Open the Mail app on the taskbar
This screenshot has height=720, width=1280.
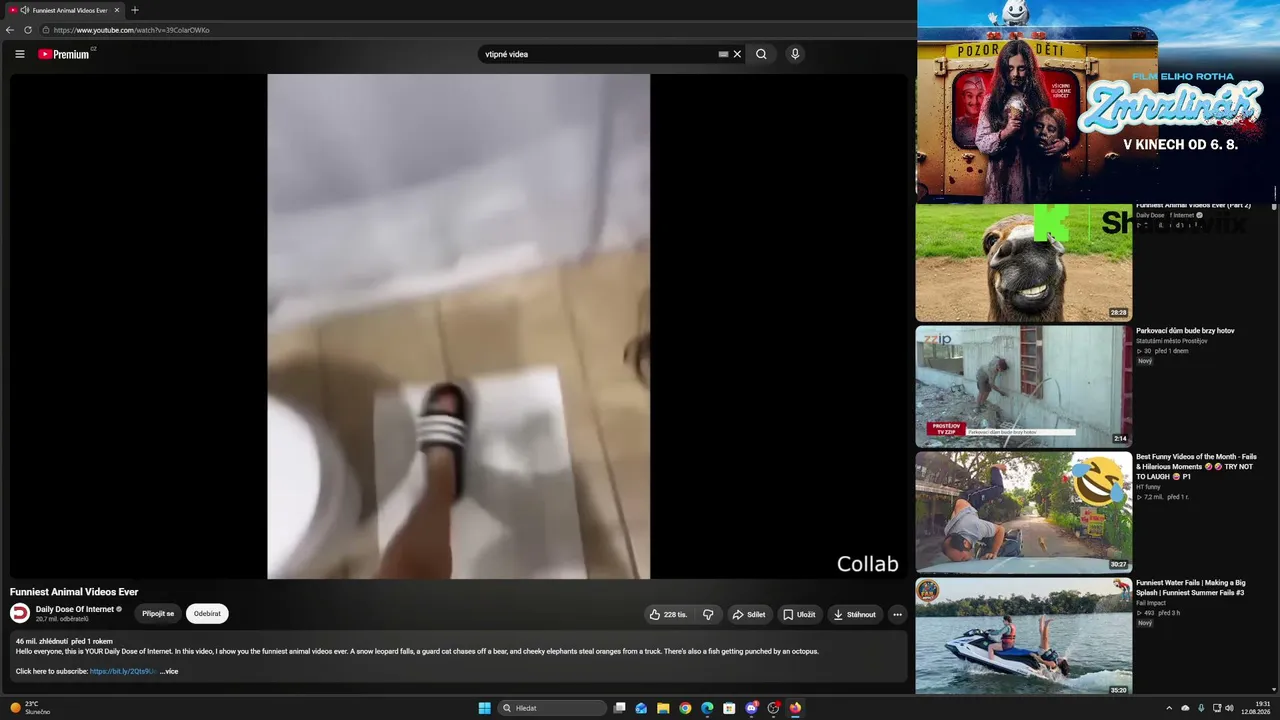click(641, 708)
